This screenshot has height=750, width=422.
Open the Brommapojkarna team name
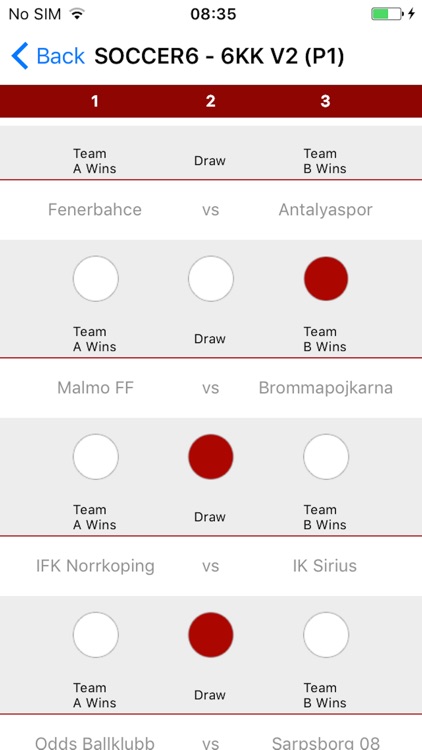[325, 388]
